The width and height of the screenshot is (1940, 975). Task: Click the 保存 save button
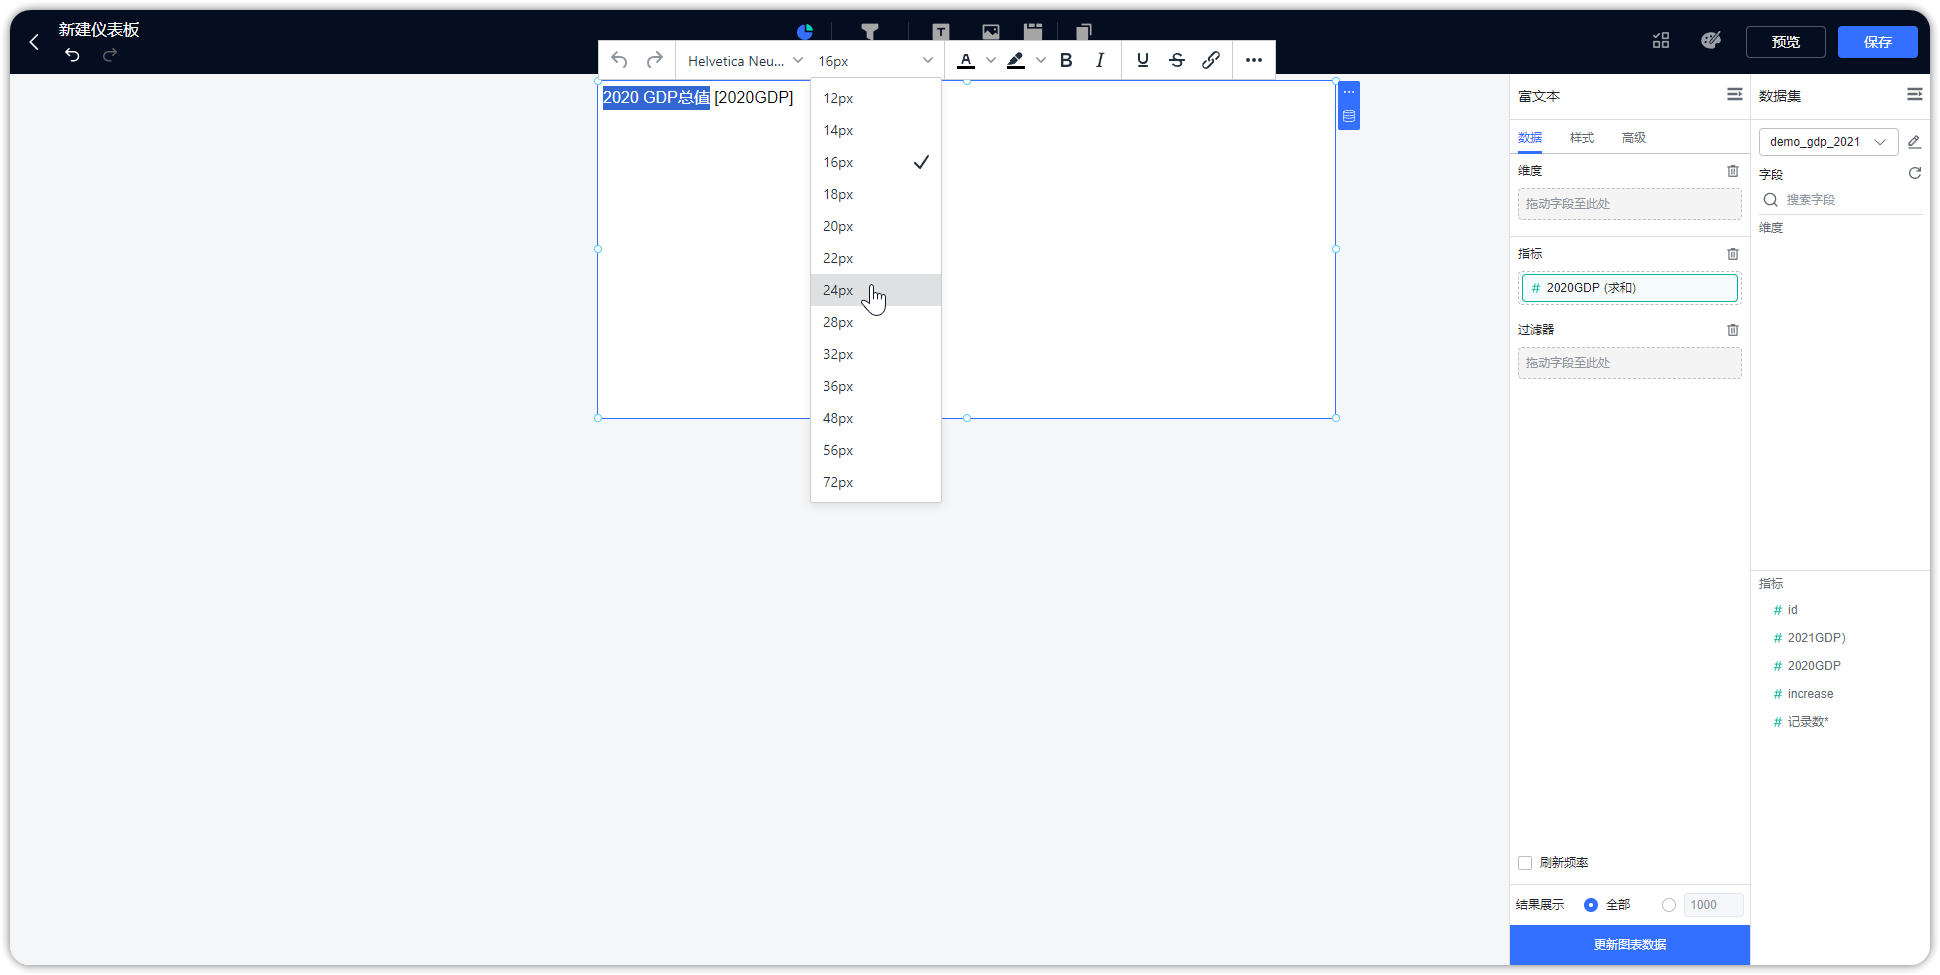(1878, 42)
